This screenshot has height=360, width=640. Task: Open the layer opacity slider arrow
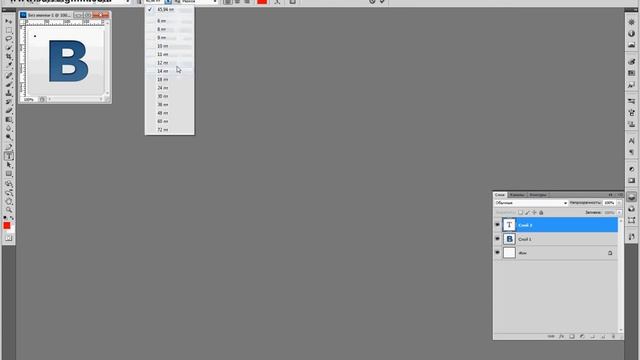[x=619, y=203]
